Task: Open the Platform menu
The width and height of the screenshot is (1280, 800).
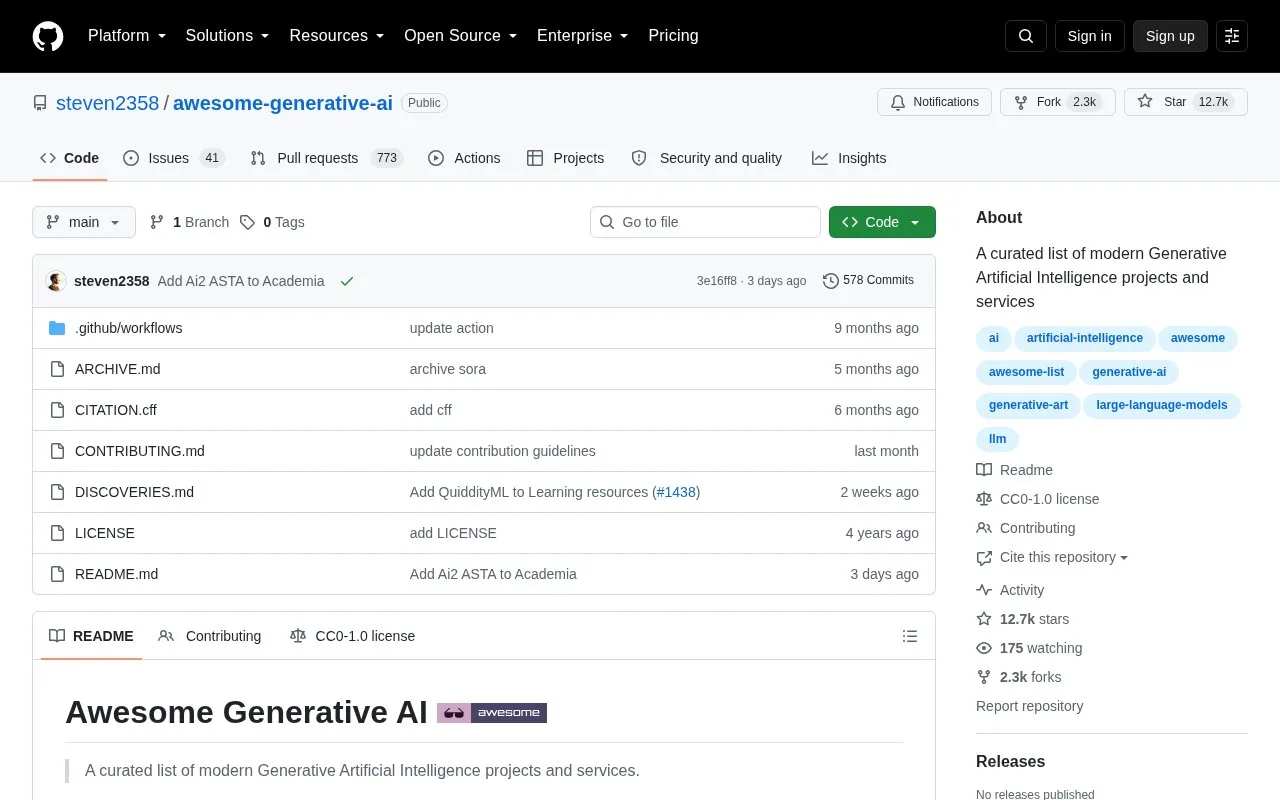Action: (x=127, y=36)
